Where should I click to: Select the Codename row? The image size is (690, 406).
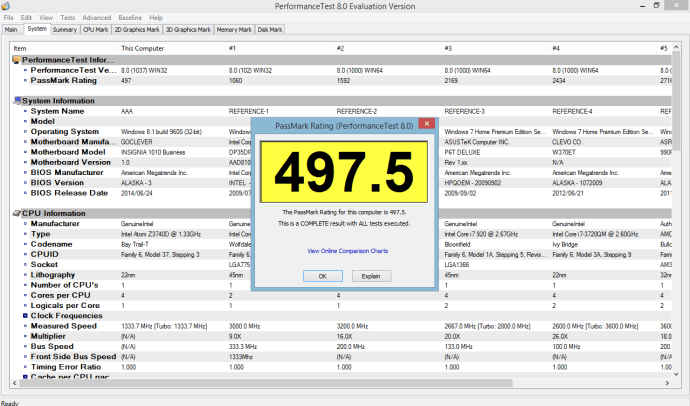[341, 244]
